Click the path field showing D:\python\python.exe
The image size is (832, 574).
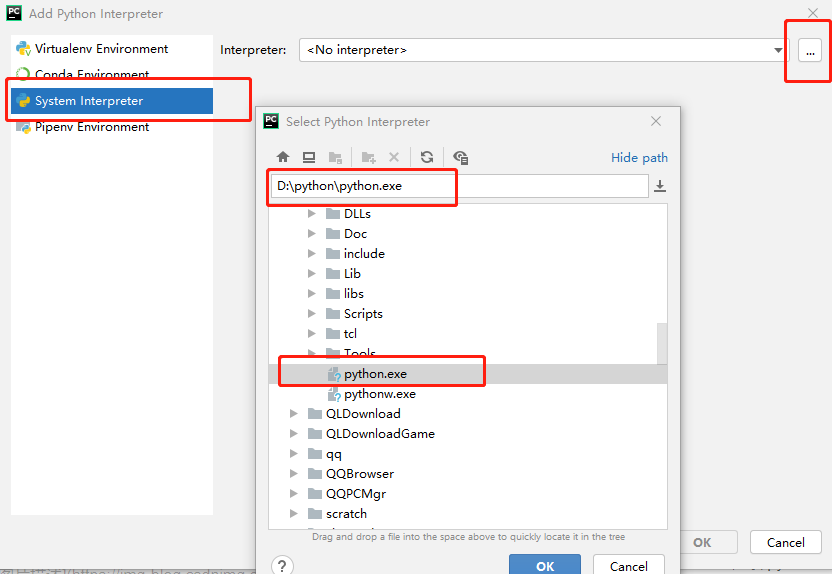(x=460, y=186)
